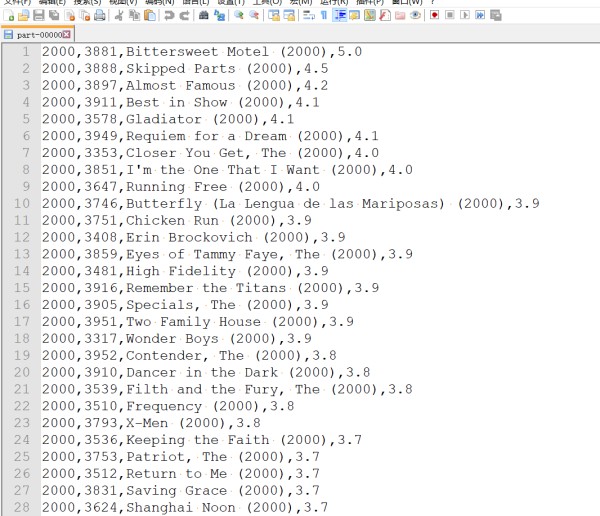Toggle show all characters pilcrow icon
The height and width of the screenshot is (516, 600).
pyautogui.click(x=324, y=15)
